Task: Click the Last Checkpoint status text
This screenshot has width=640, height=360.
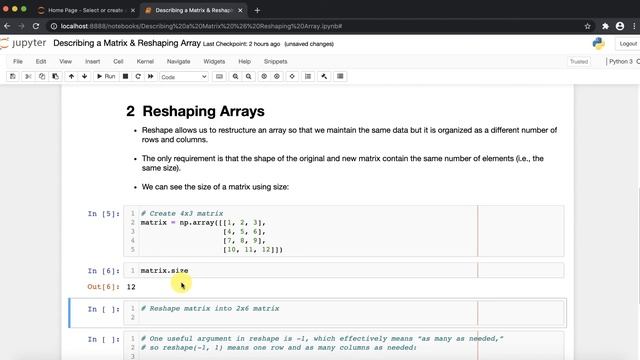Action: (x=241, y=44)
